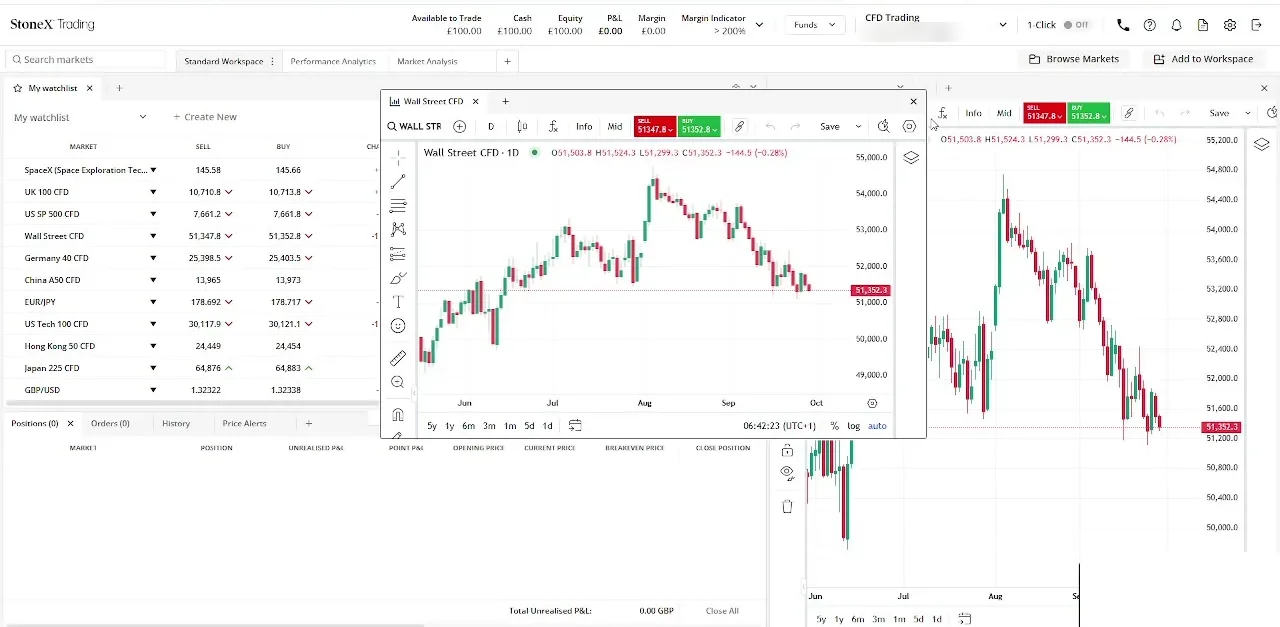The height and width of the screenshot is (627, 1280).
Task: Open candlestick chart style selector
Action: (522, 126)
